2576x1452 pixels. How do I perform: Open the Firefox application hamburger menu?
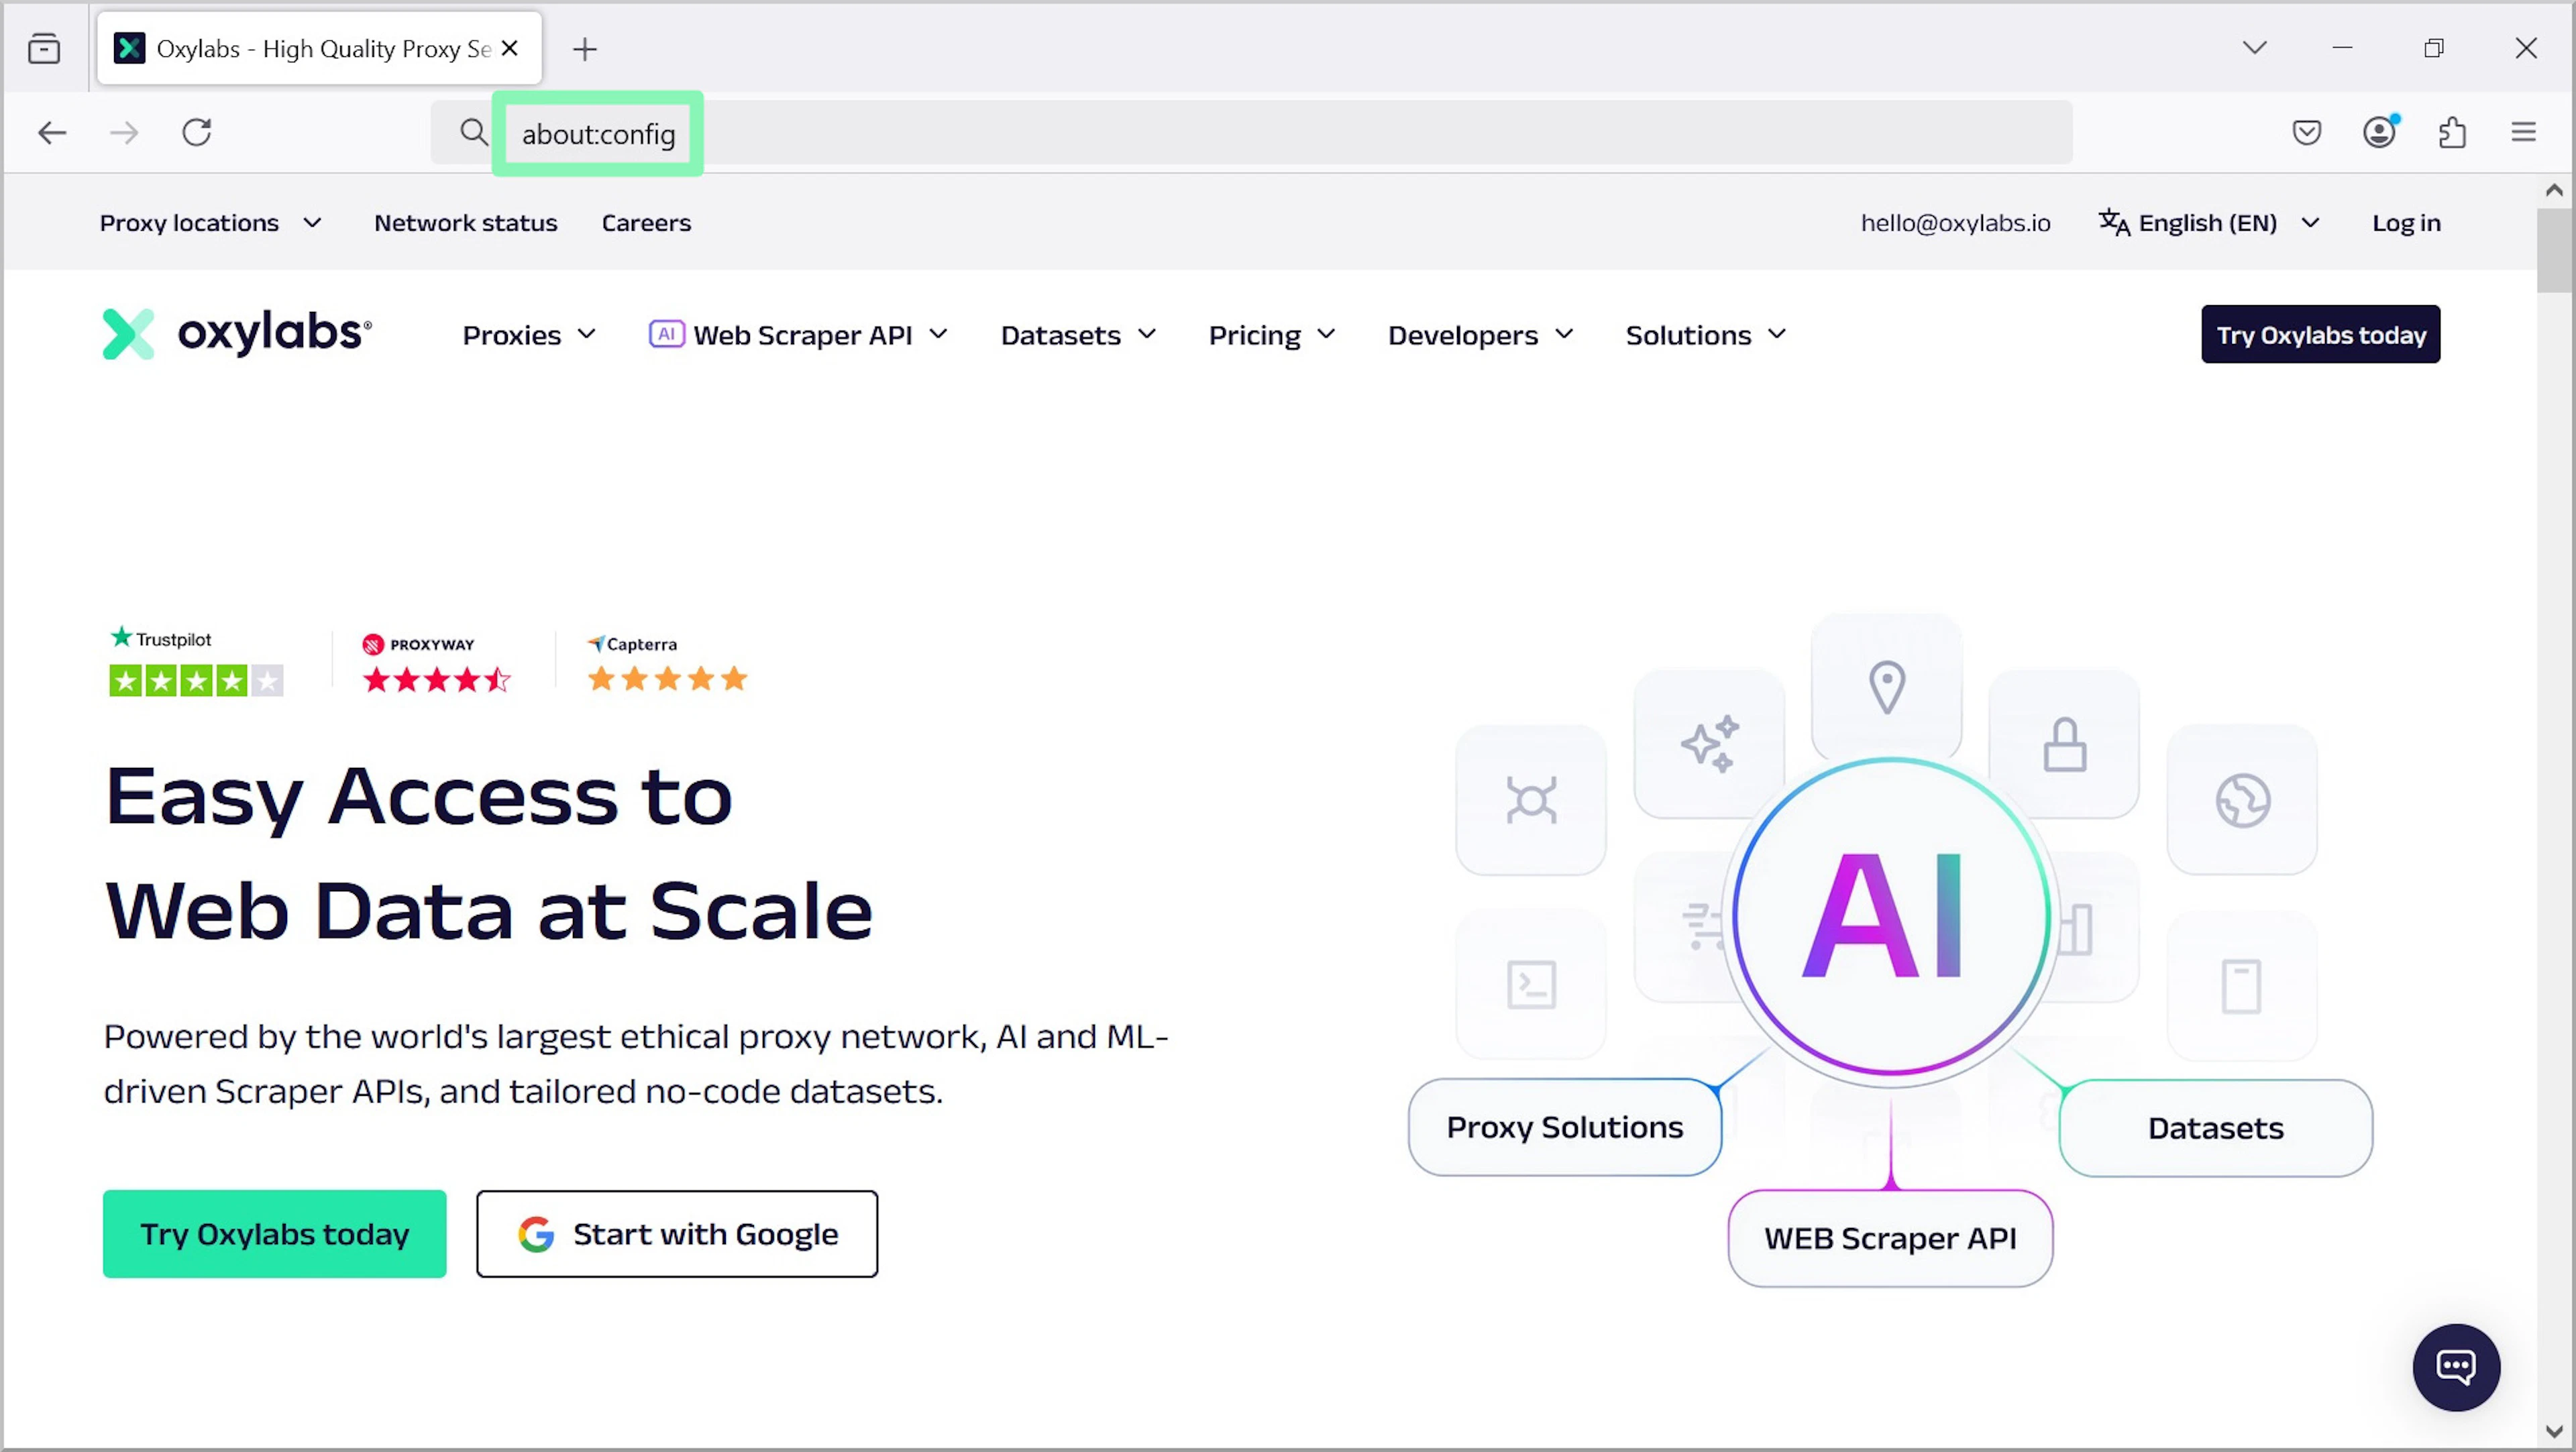coord(2524,132)
